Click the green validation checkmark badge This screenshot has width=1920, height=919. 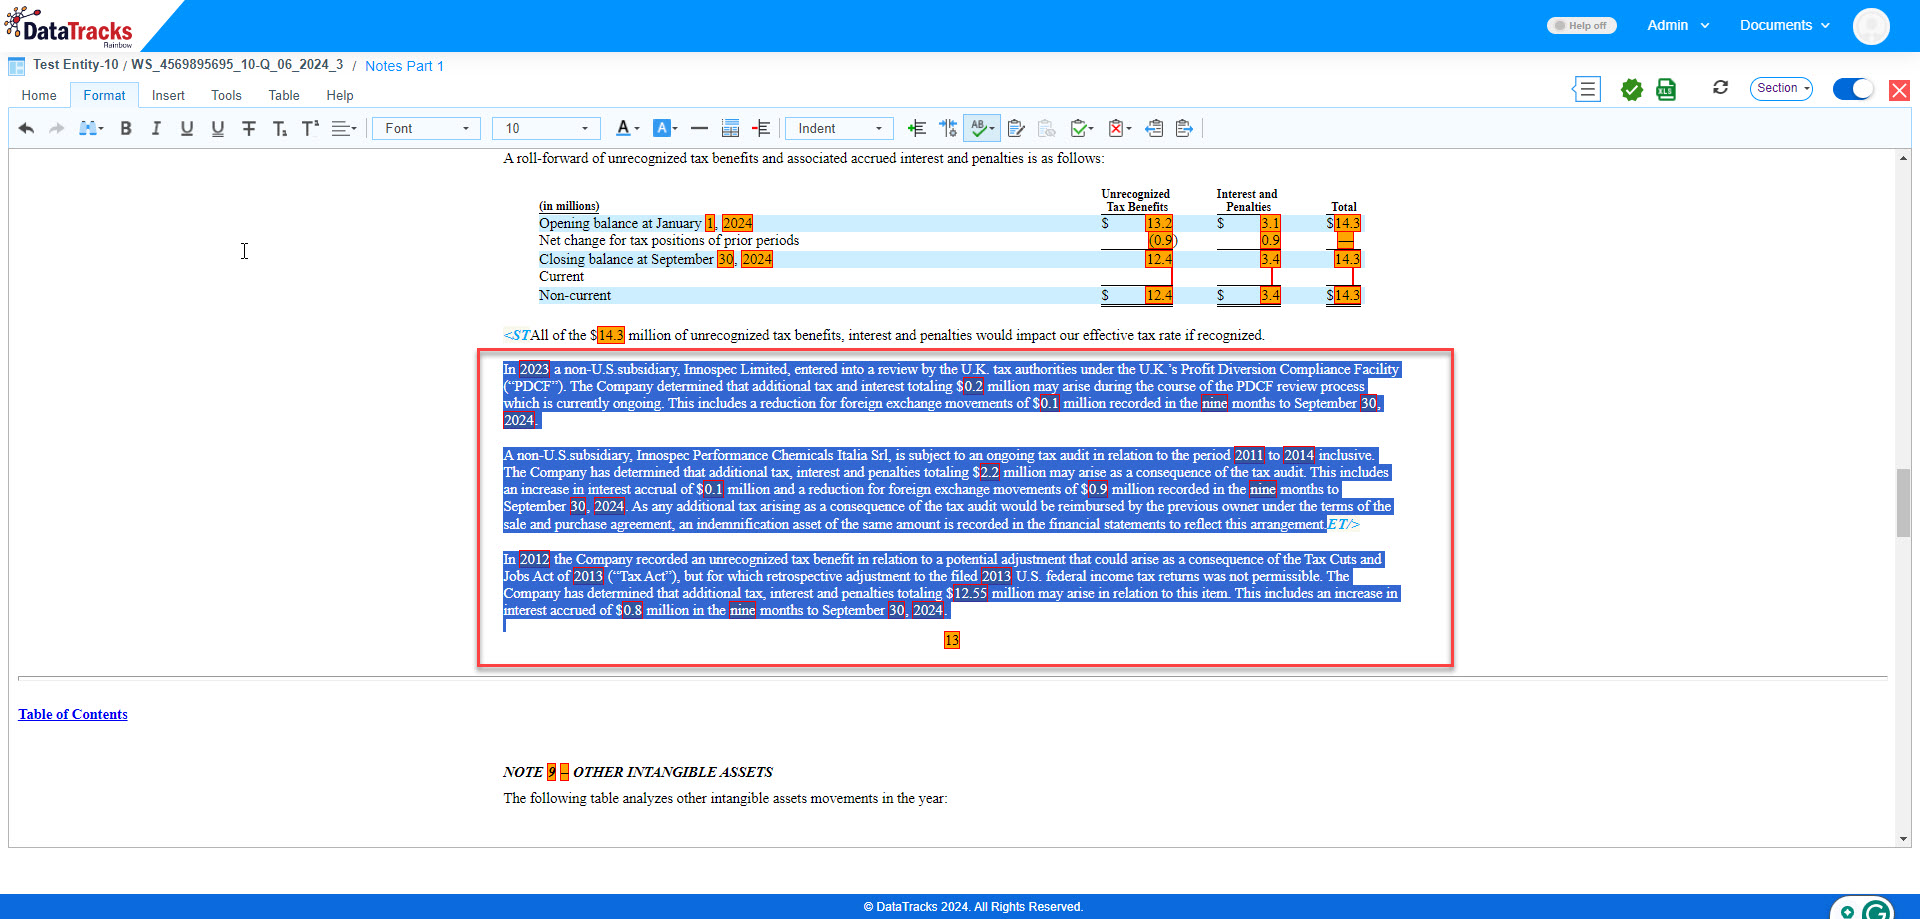coord(1632,89)
